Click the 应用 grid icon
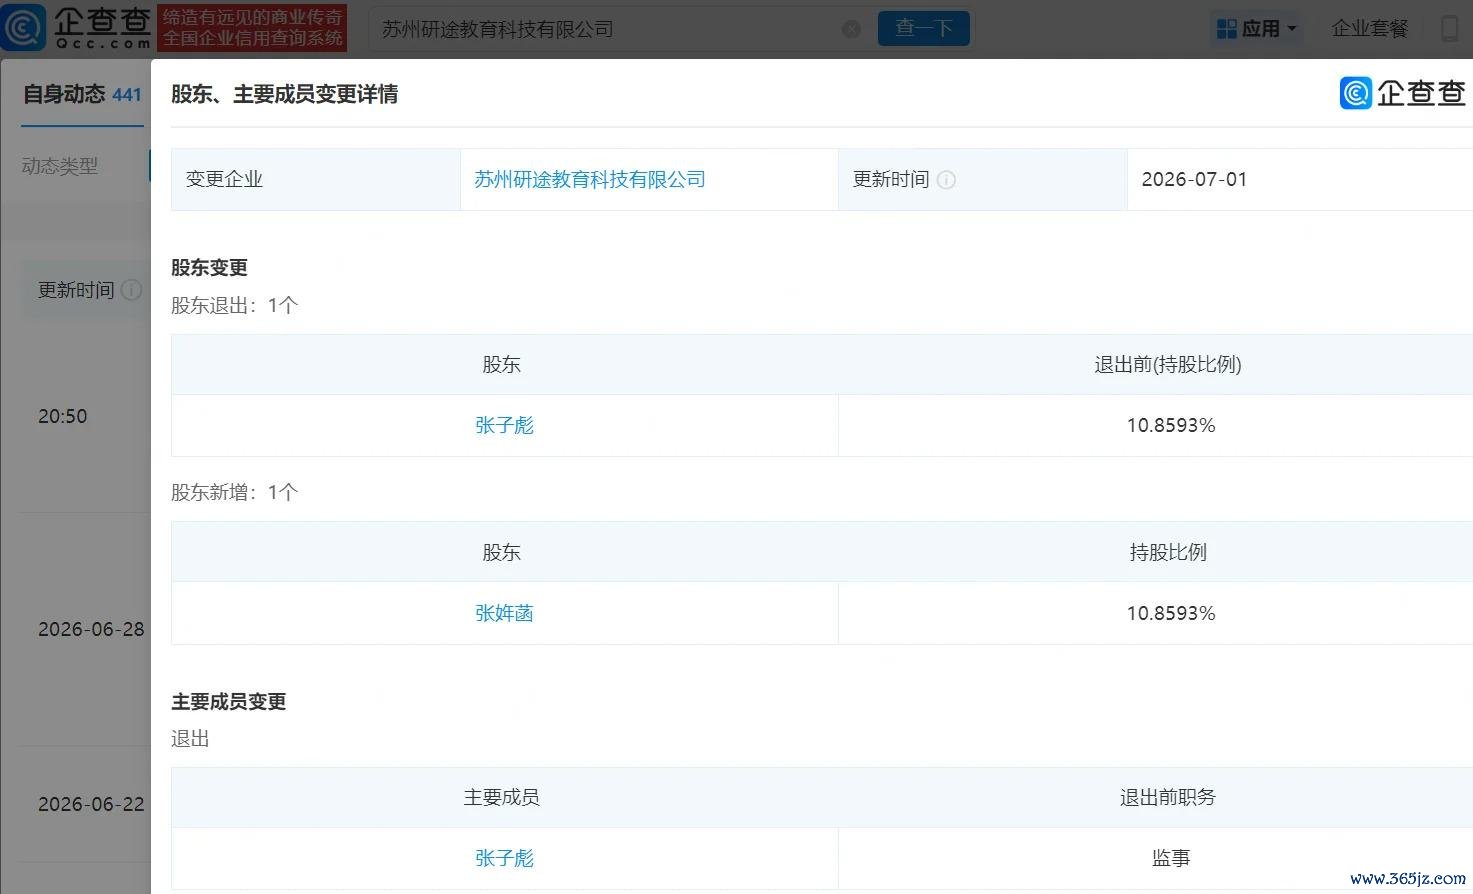1473x894 pixels. [x=1226, y=29]
